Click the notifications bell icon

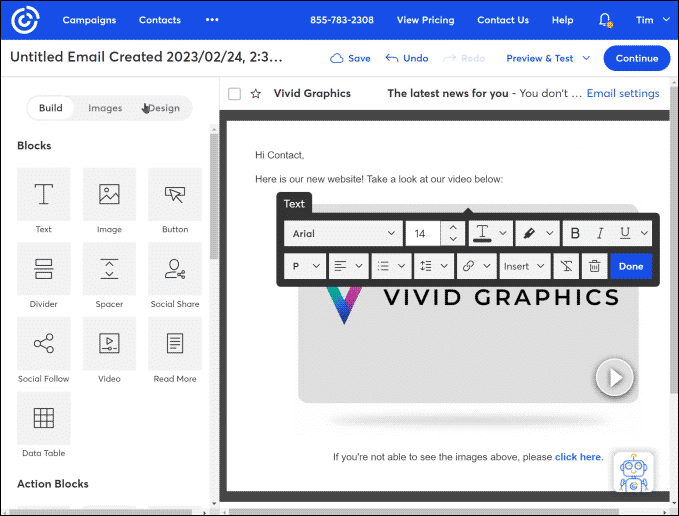(604, 20)
